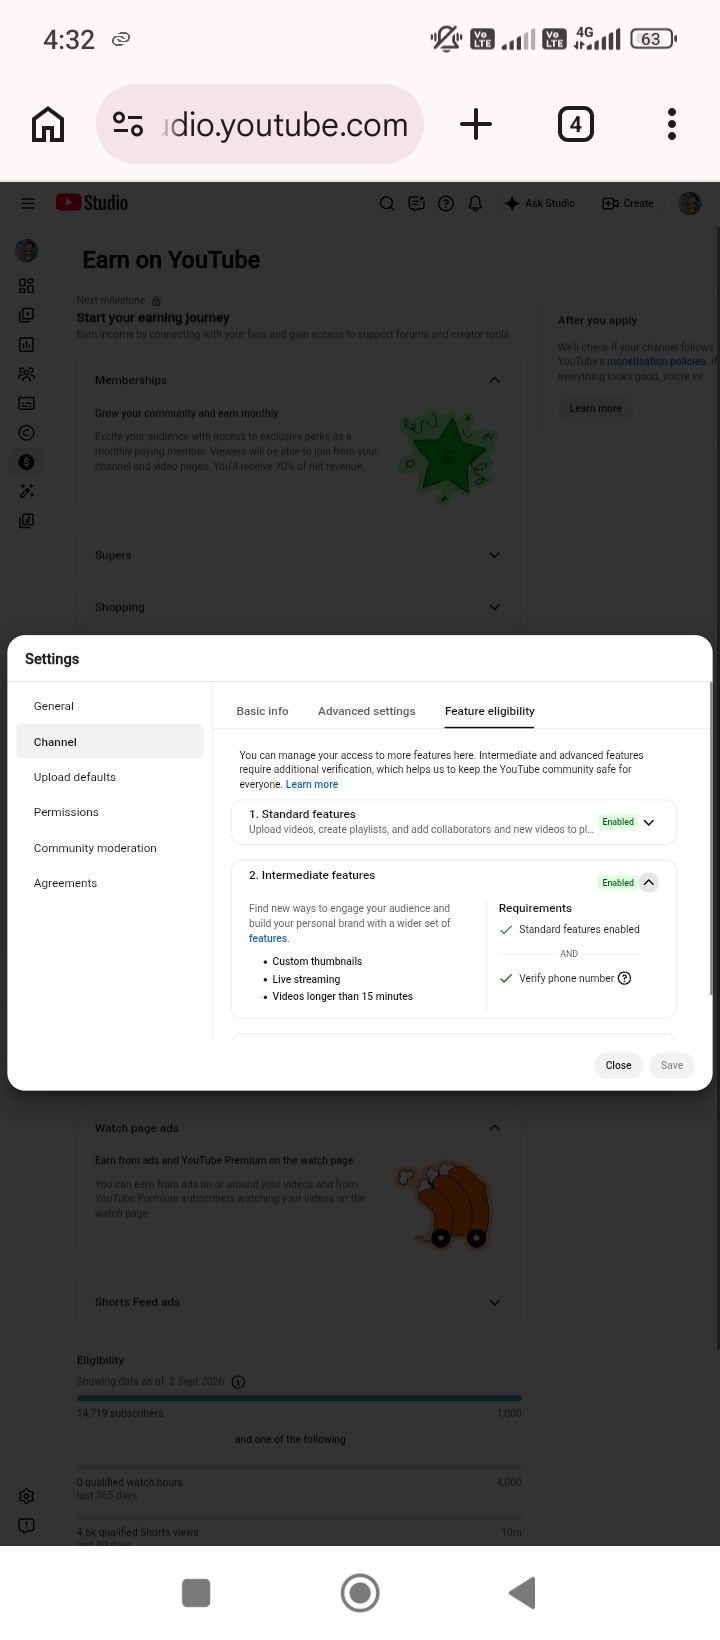Click the Close button in Settings dialog

[618, 1065]
